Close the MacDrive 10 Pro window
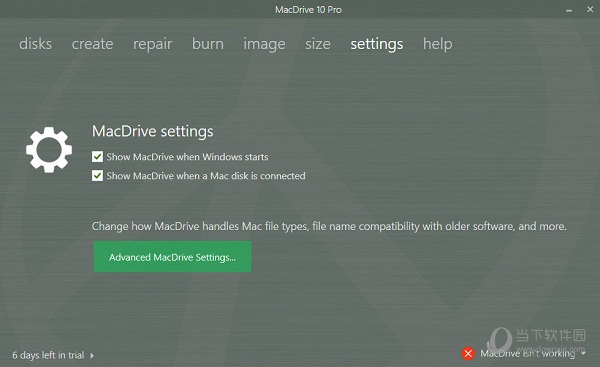This screenshot has height=367, width=600. 590,9
